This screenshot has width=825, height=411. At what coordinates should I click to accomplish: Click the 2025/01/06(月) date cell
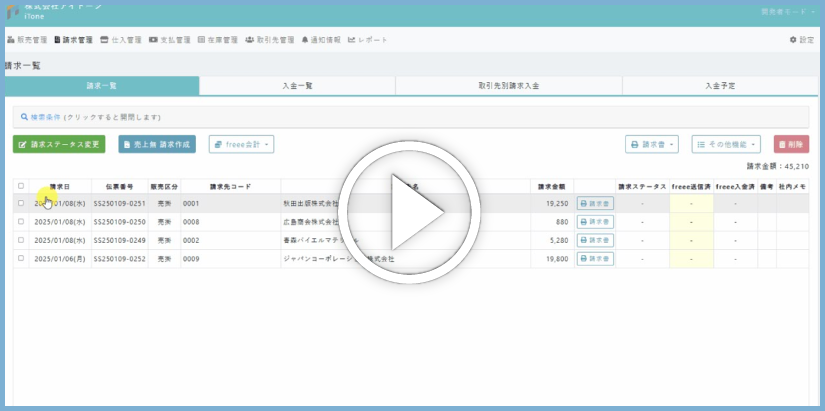coord(59,258)
